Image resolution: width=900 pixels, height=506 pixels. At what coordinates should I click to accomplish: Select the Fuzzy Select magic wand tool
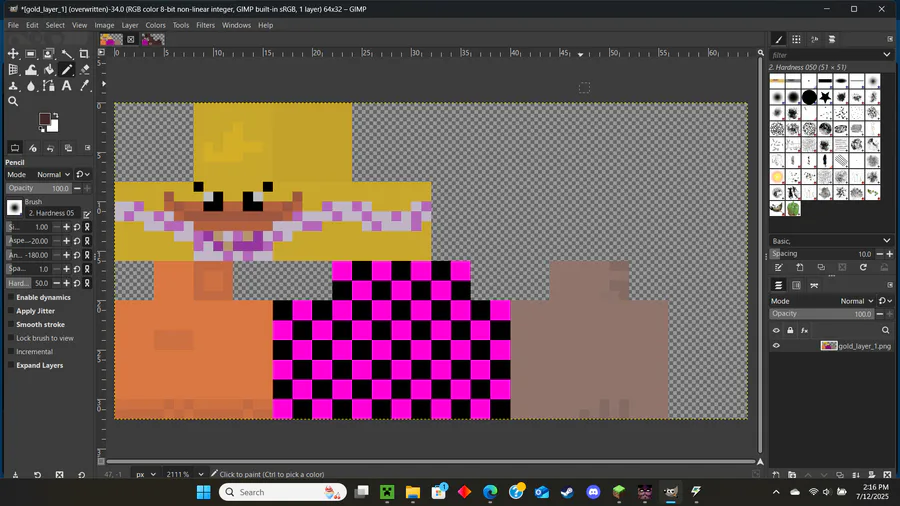(67, 53)
